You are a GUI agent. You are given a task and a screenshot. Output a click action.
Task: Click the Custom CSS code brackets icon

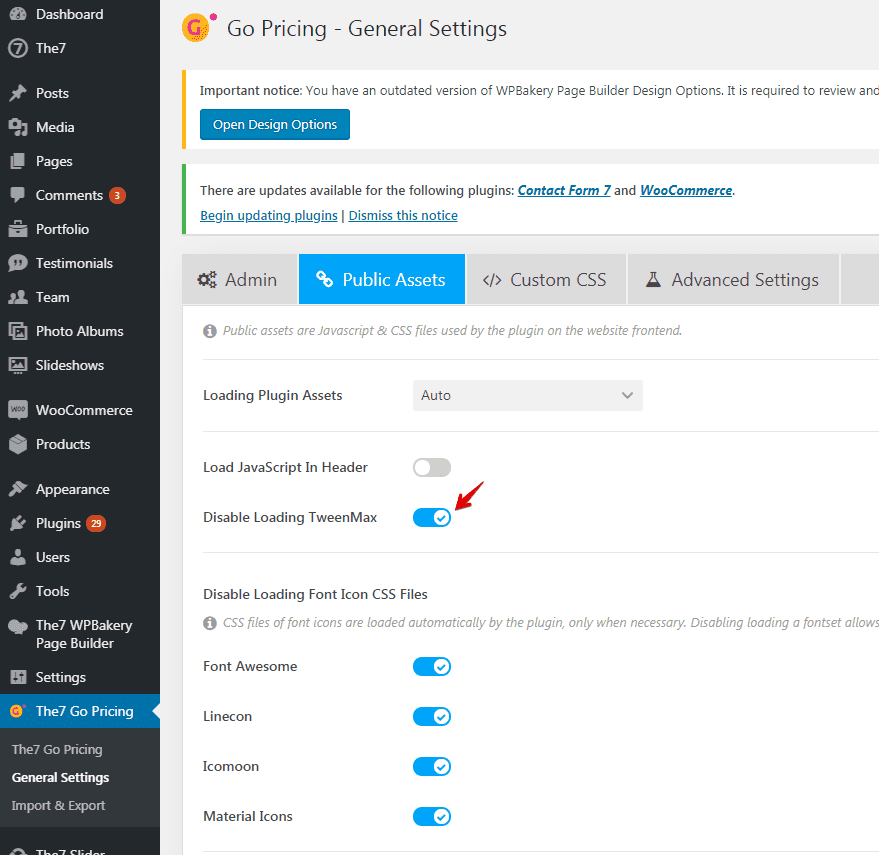pyautogui.click(x=492, y=280)
